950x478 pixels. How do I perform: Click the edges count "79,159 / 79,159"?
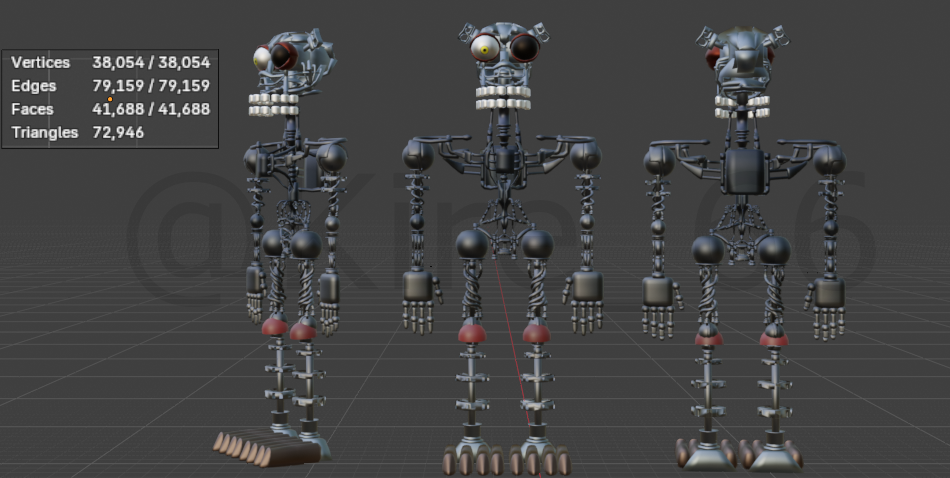click(x=151, y=85)
